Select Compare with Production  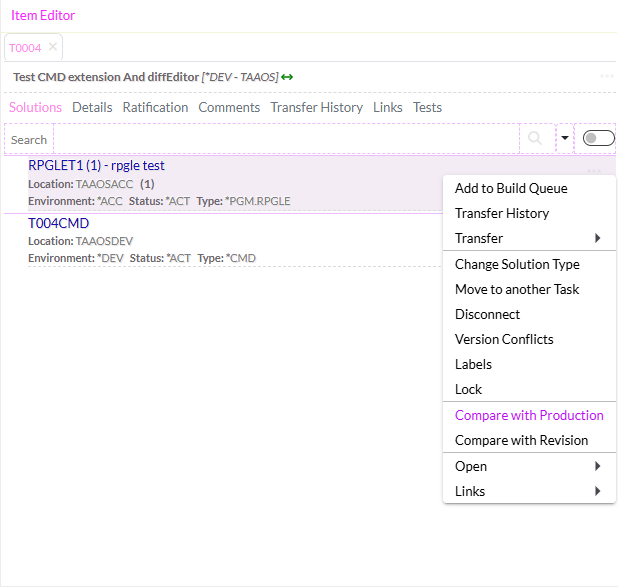click(x=529, y=415)
